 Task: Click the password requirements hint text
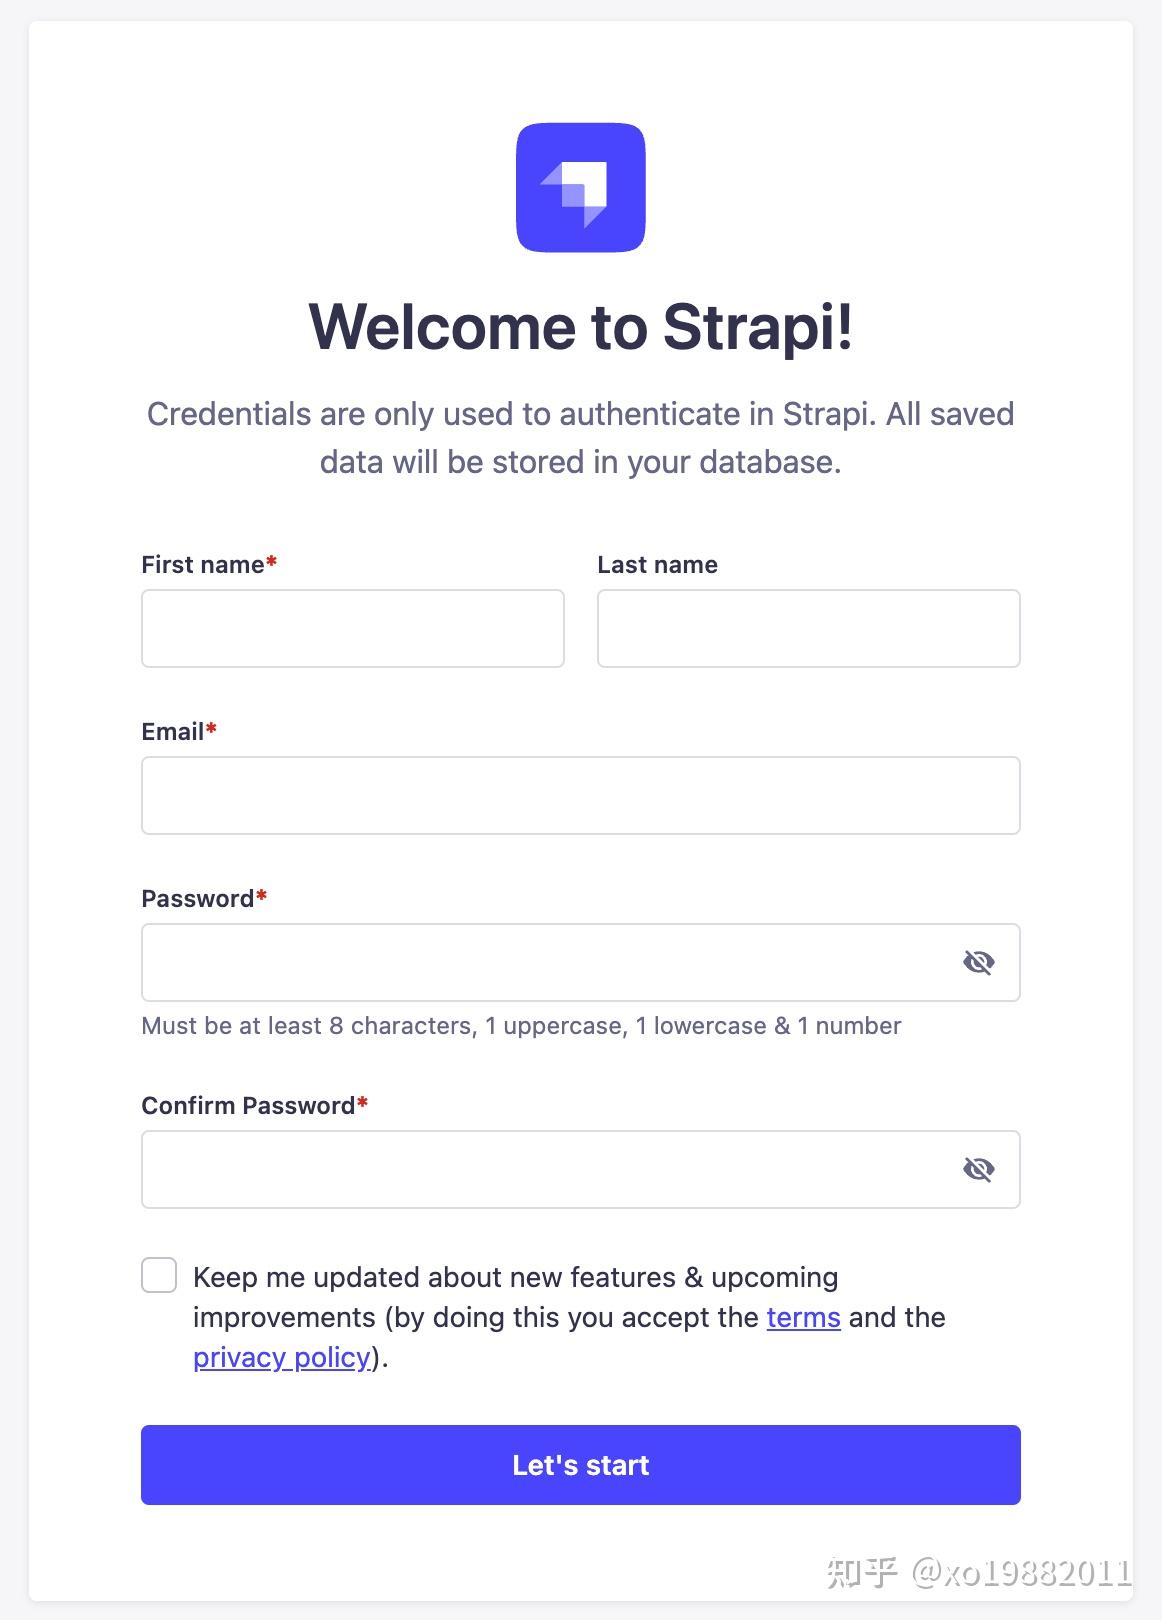point(520,1025)
